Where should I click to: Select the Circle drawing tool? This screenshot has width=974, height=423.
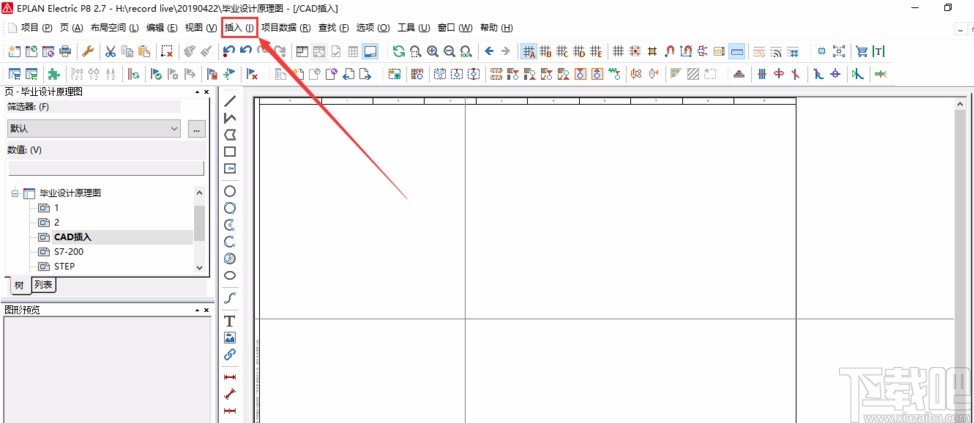click(x=230, y=191)
